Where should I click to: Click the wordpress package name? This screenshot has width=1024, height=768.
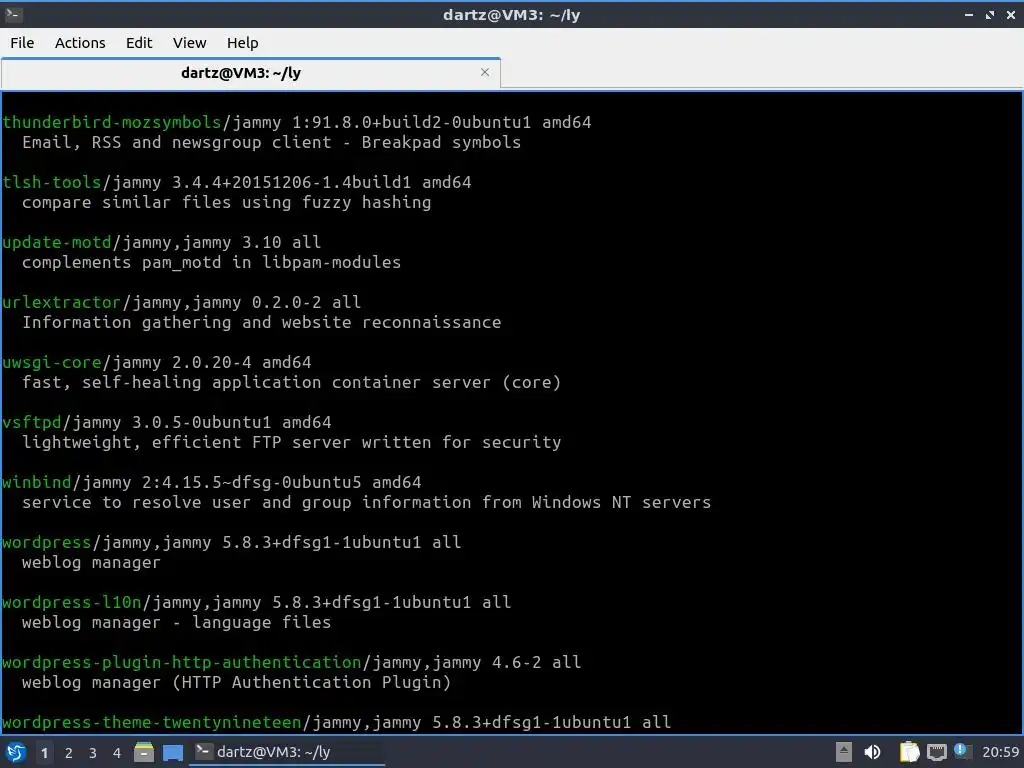point(46,543)
